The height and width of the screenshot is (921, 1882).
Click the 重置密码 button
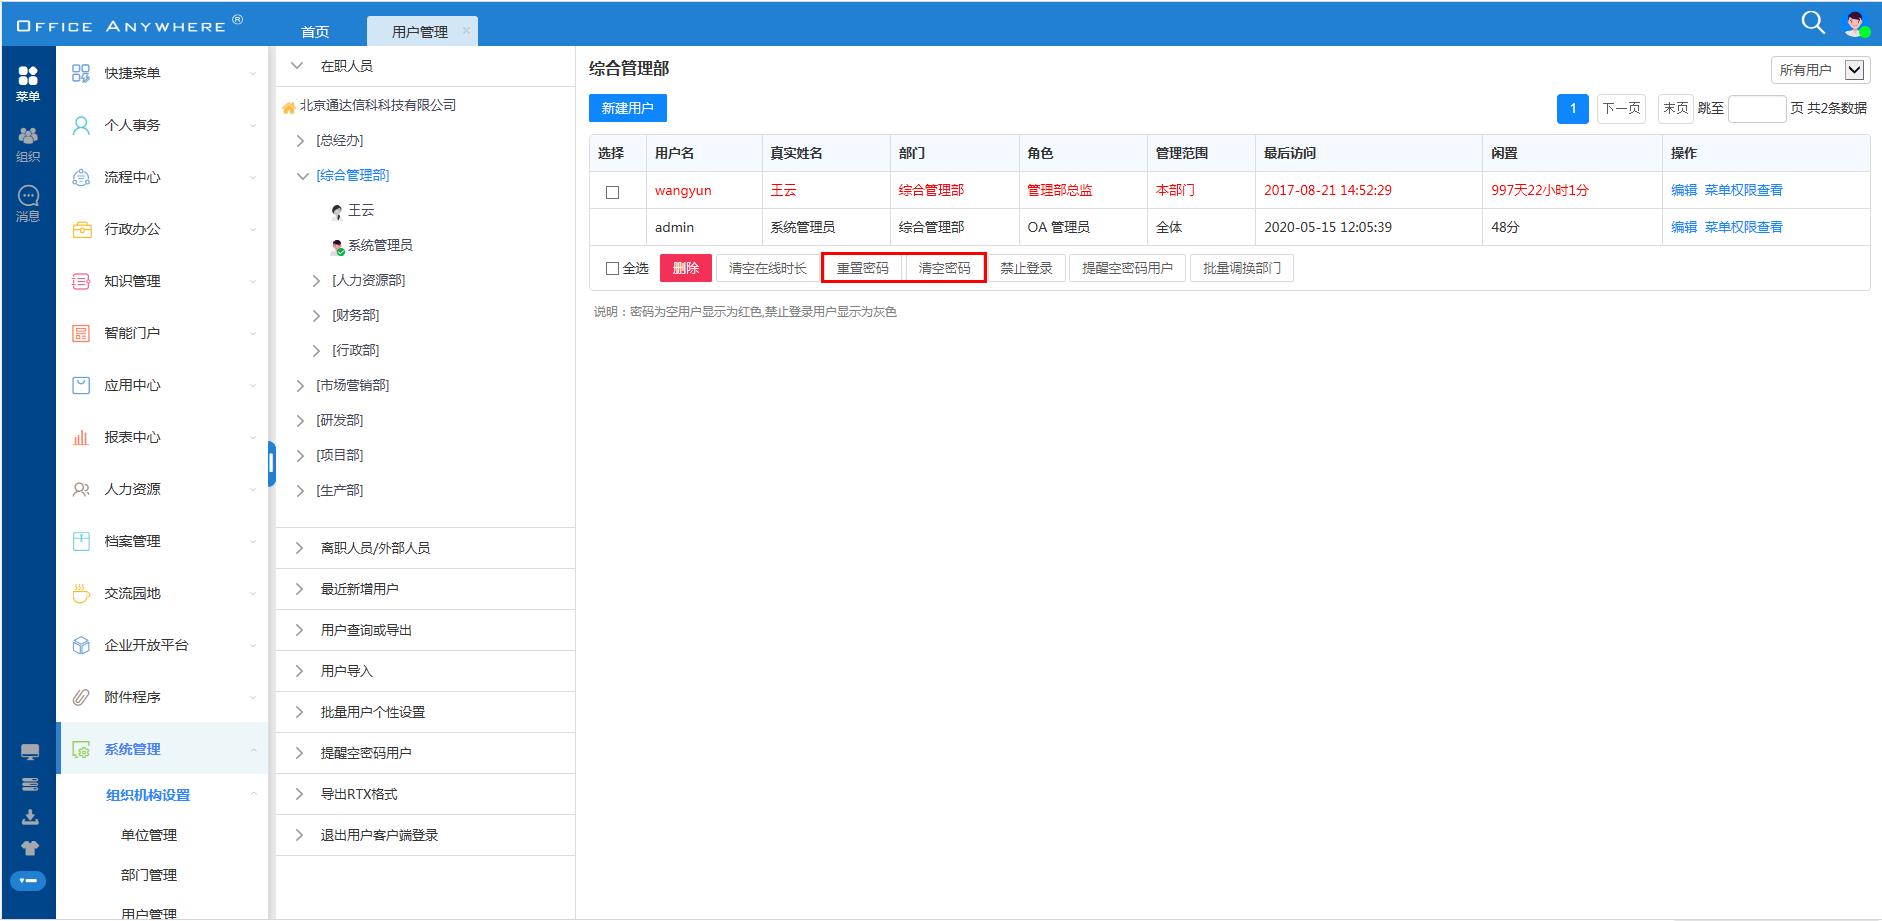point(862,268)
